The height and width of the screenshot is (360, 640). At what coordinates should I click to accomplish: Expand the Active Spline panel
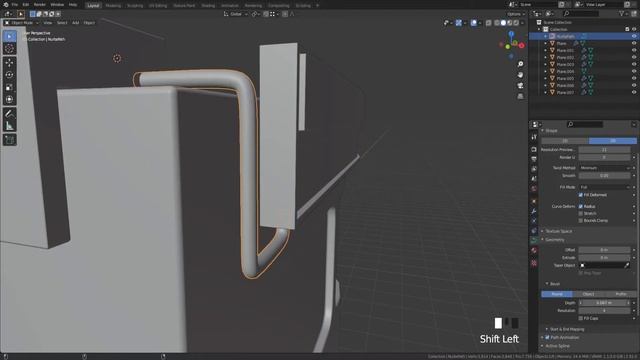coord(556,346)
